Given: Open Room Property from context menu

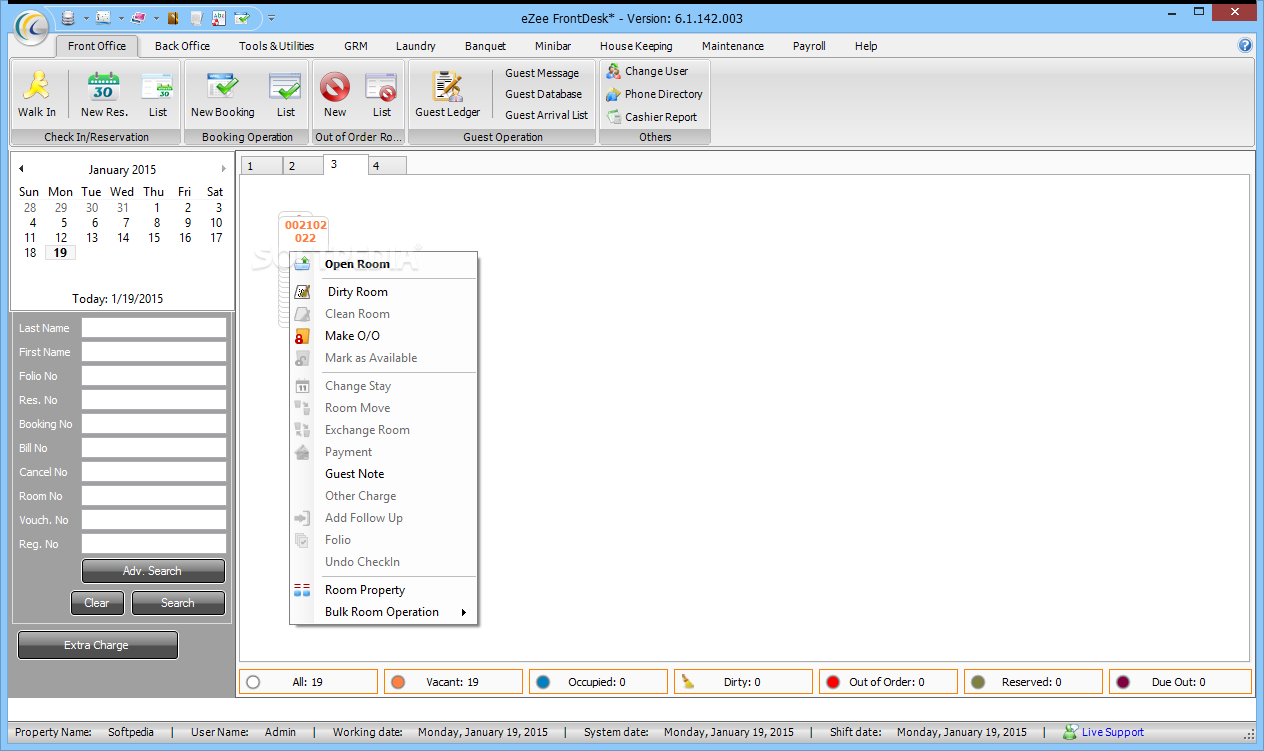Looking at the screenshot, I should 384,590.
